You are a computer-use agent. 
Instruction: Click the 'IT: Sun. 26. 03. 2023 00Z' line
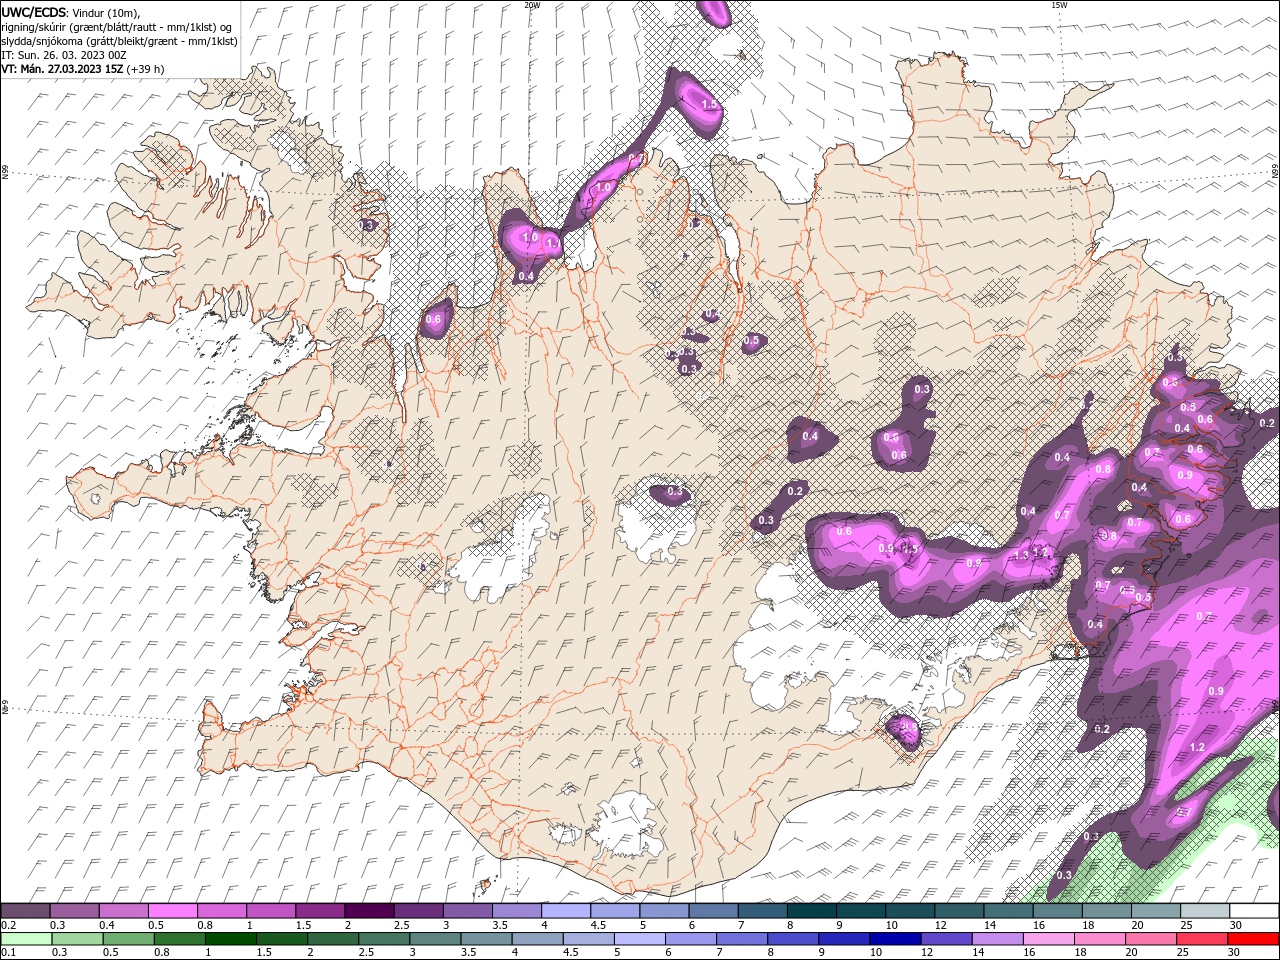pos(63,55)
